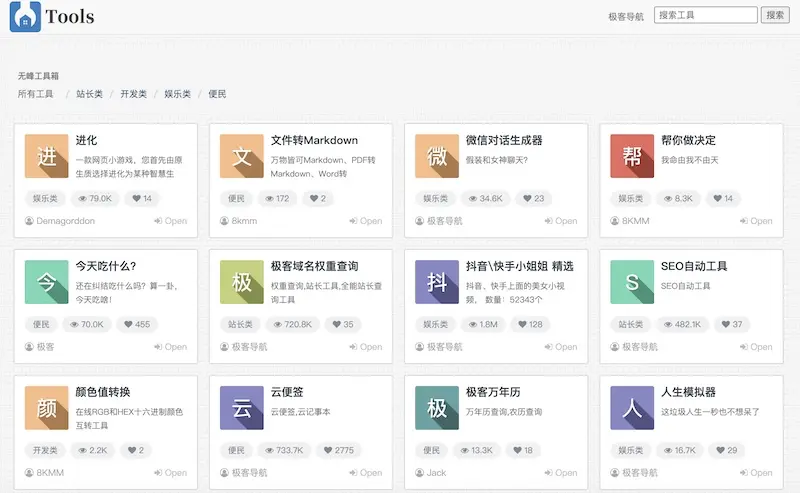
Task: Click the 颜 icon of 颜色值转换
Action: coord(46,408)
